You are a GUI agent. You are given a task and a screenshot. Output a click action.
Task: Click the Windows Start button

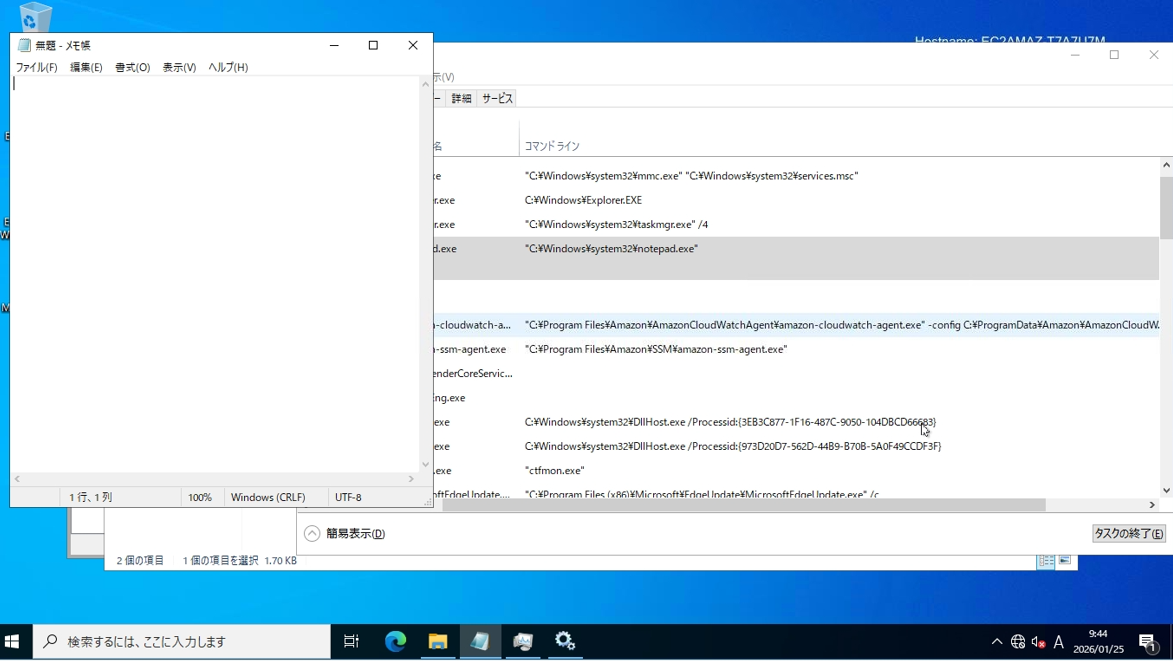(x=13, y=641)
